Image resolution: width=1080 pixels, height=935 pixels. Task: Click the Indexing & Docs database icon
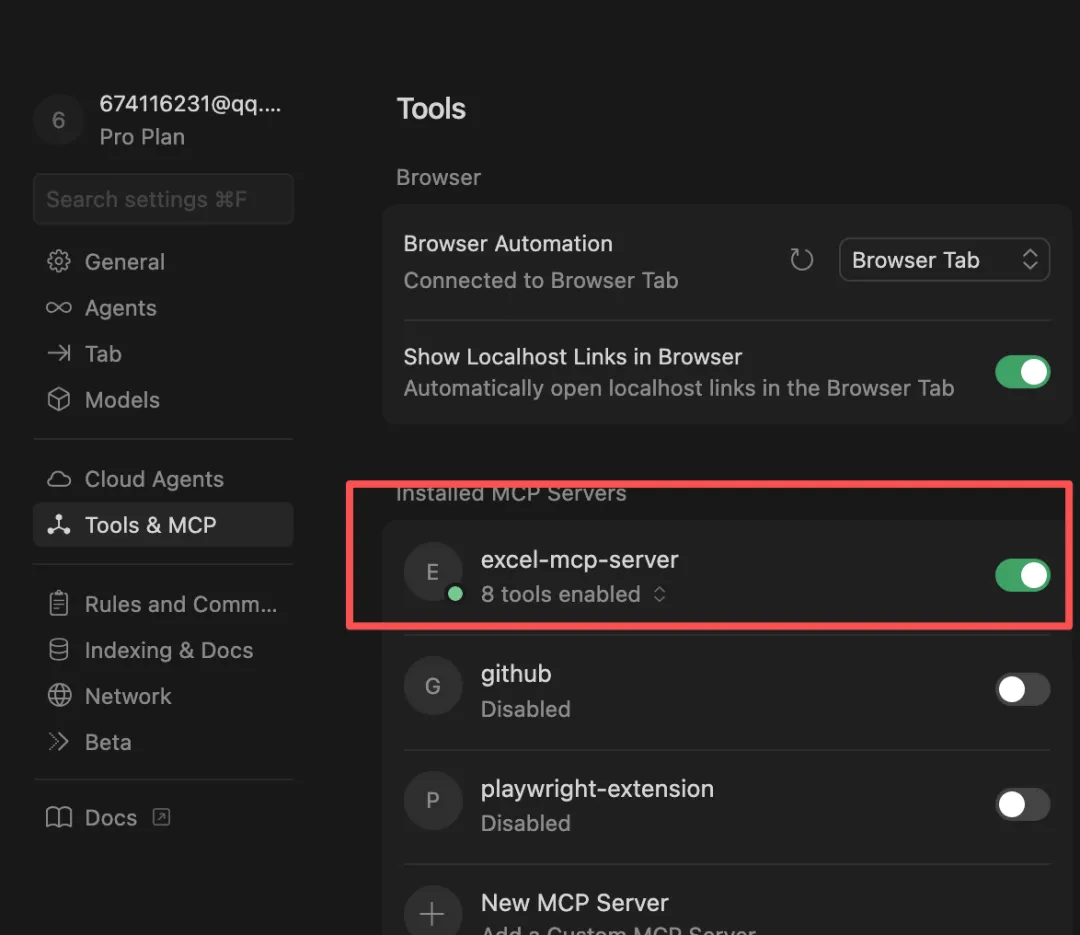[59, 650]
